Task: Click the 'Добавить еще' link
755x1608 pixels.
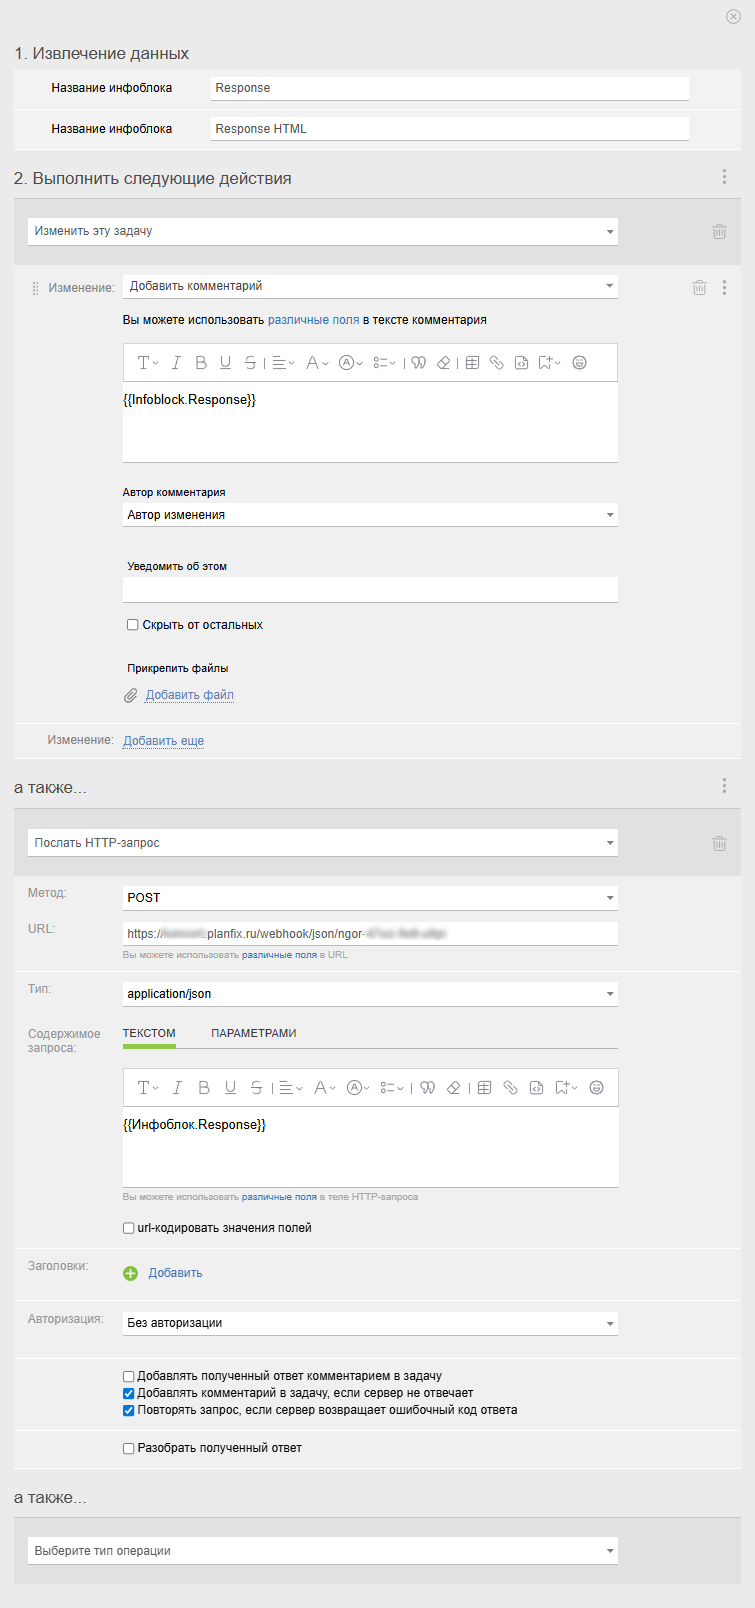Action: pyautogui.click(x=163, y=741)
